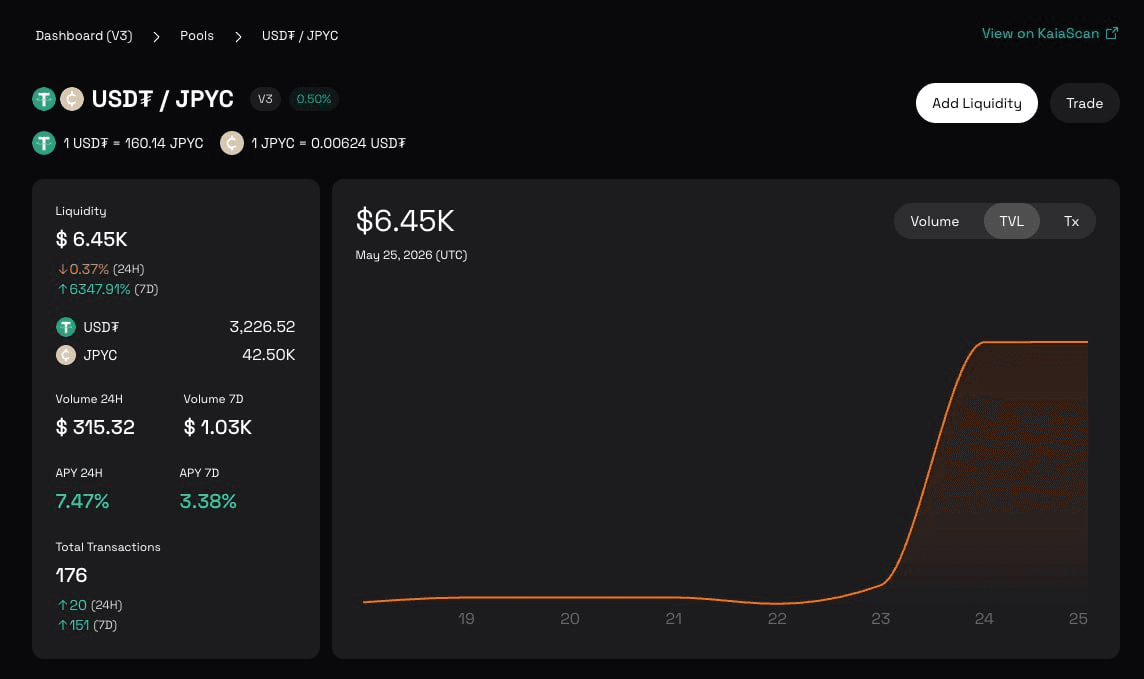Switch chart to Volume tab
Image resolution: width=1144 pixels, height=679 pixels.
click(935, 221)
